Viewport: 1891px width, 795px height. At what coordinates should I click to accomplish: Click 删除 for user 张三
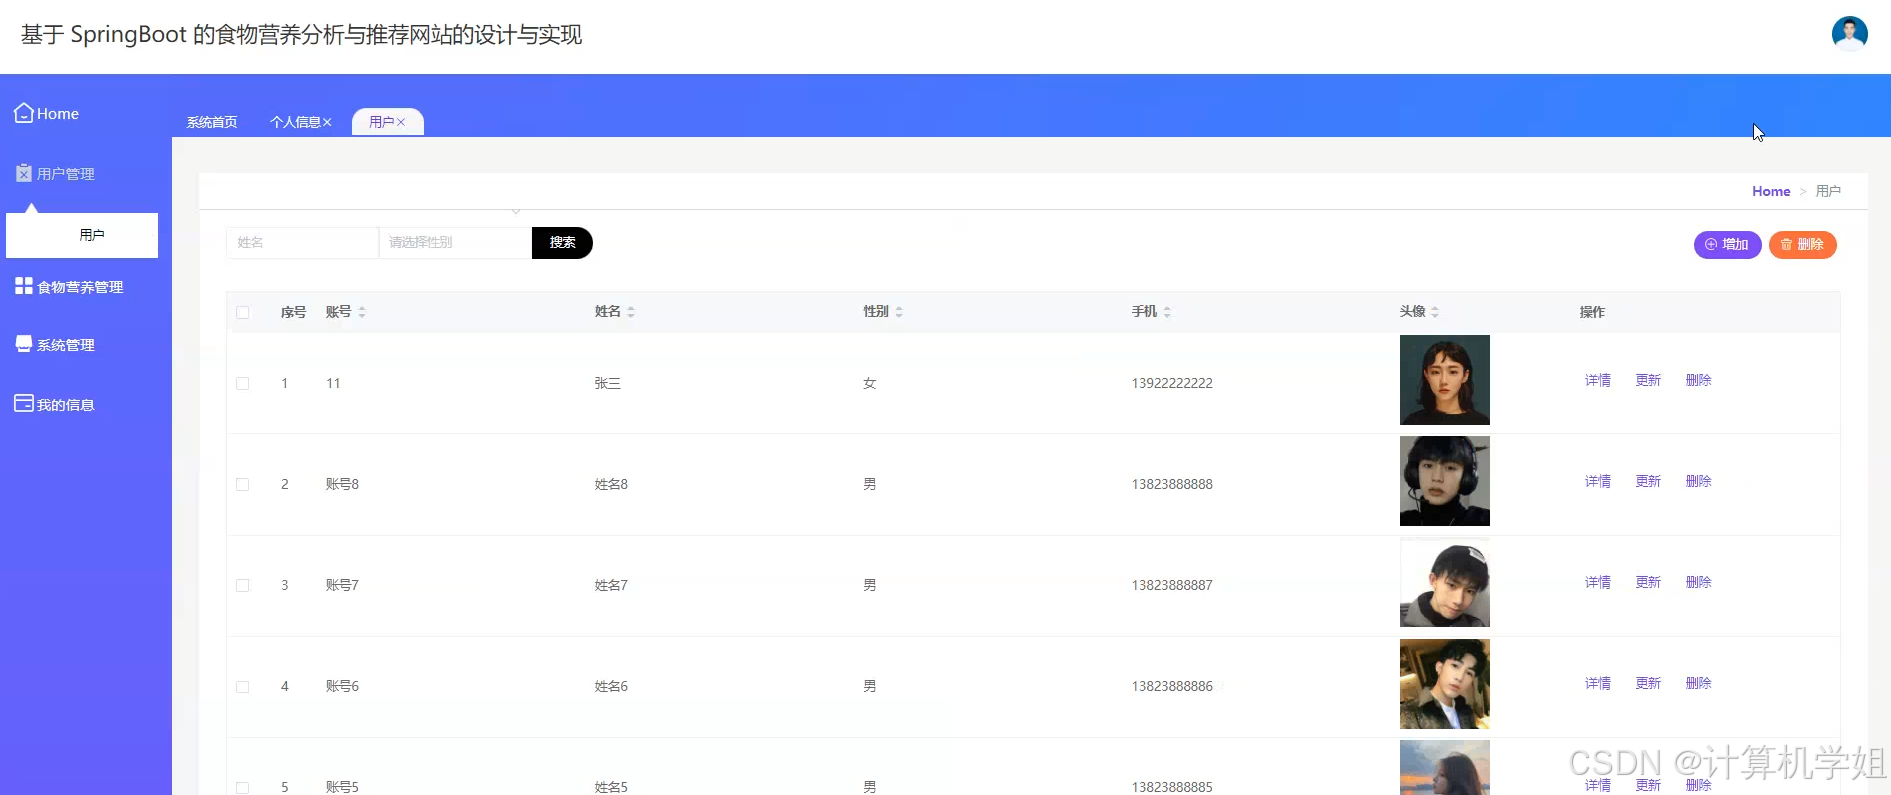coord(1698,380)
